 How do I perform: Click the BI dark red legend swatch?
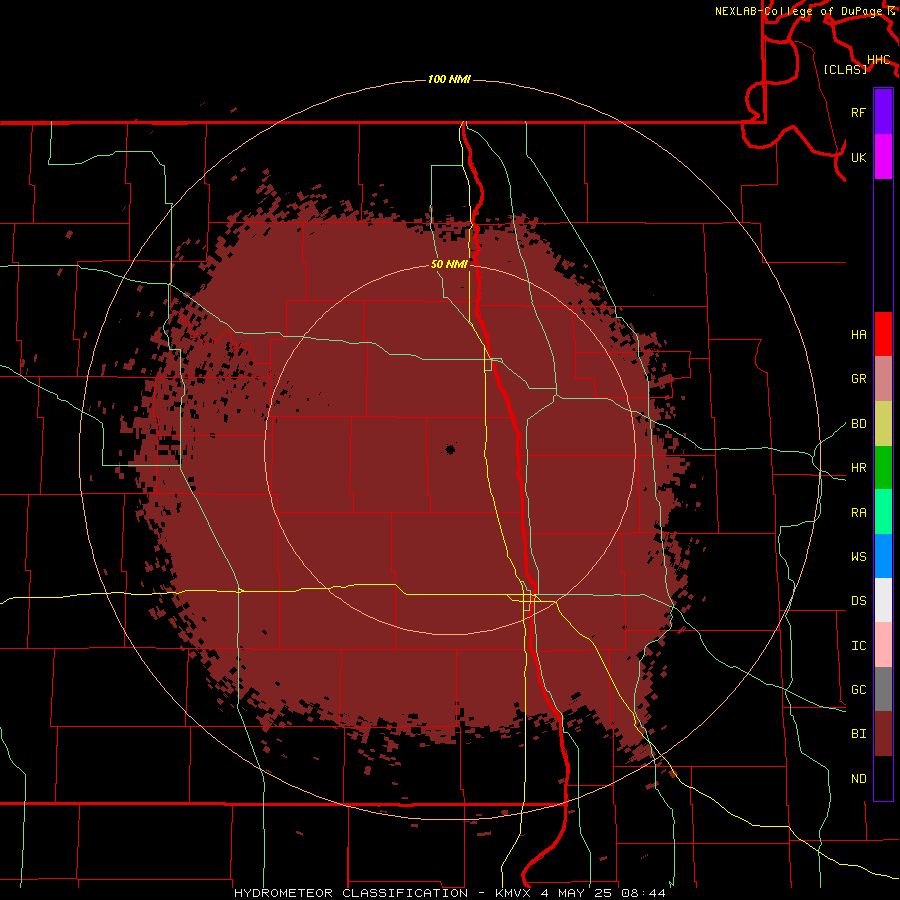[x=883, y=734]
